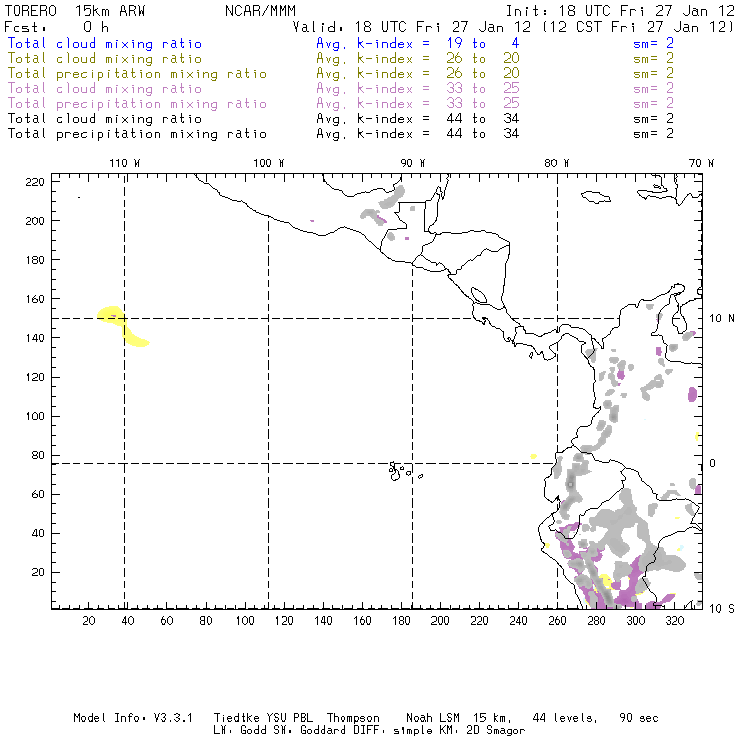Click the 'KM: 2D Smagor' label
Viewport: 740px width, 740px height.
tap(479, 731)
